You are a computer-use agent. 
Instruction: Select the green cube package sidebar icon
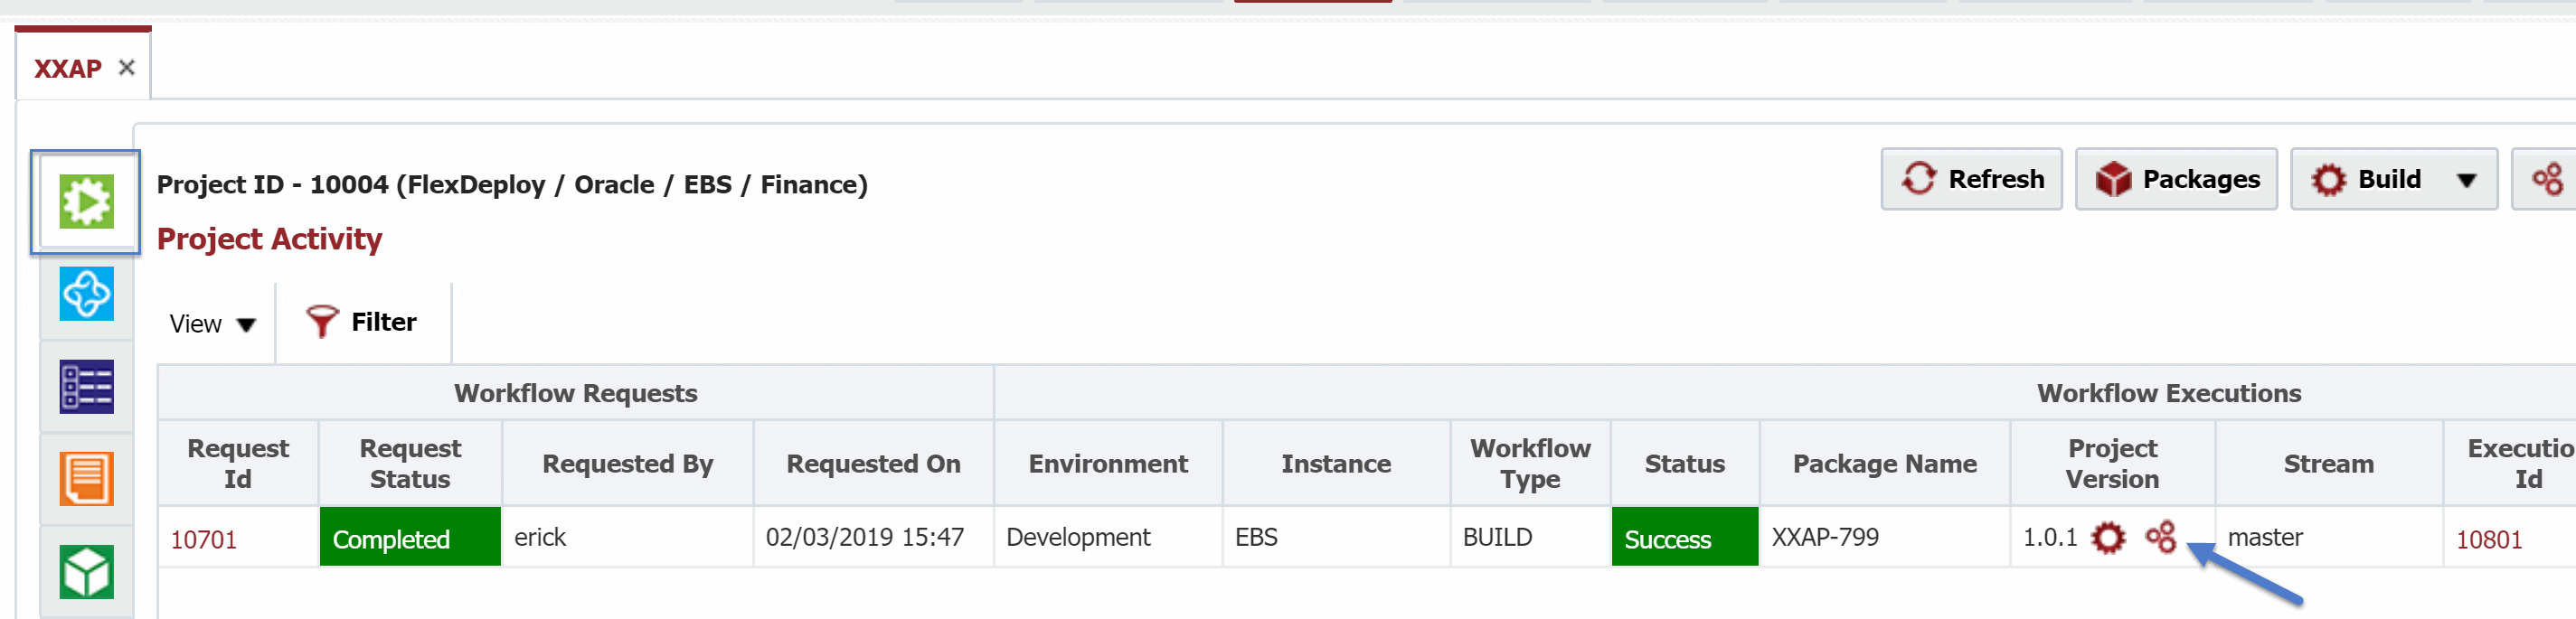click(x=86, y=572)
